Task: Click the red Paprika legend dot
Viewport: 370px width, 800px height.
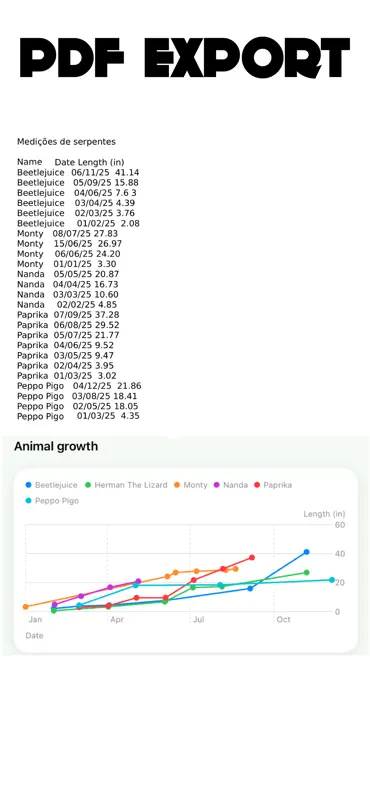Action: click(x=257, y=485)
